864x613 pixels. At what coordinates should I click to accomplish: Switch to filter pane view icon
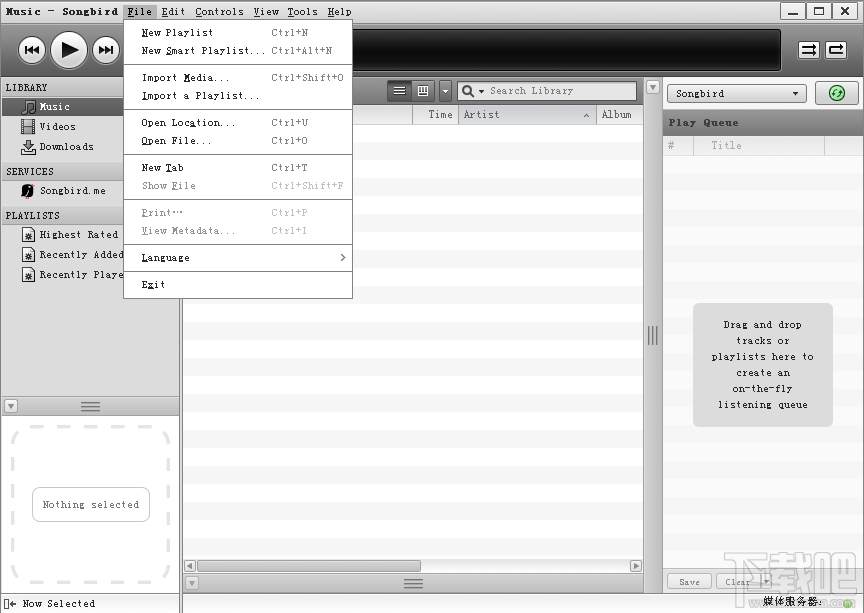423,91
